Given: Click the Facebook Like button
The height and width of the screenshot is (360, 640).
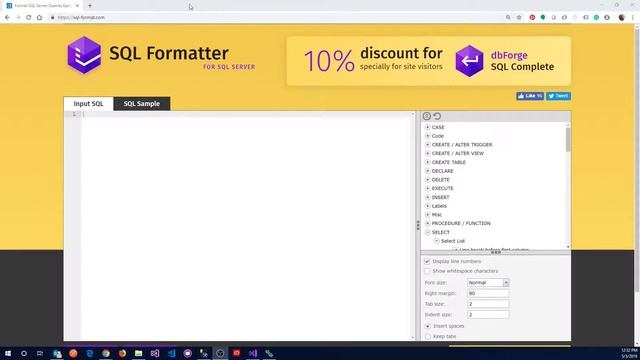Looking at the screenshot, I should point(530,96).
